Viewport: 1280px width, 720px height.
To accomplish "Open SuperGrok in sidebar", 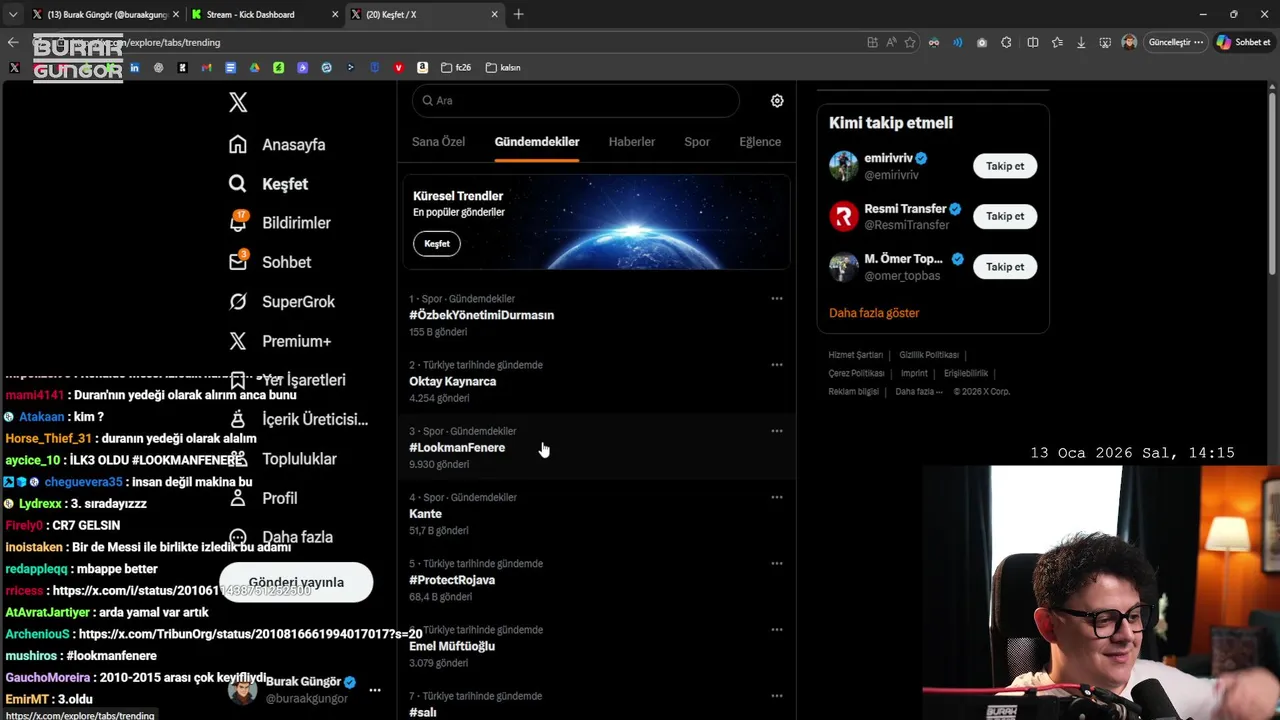I will tap(281, 302).
